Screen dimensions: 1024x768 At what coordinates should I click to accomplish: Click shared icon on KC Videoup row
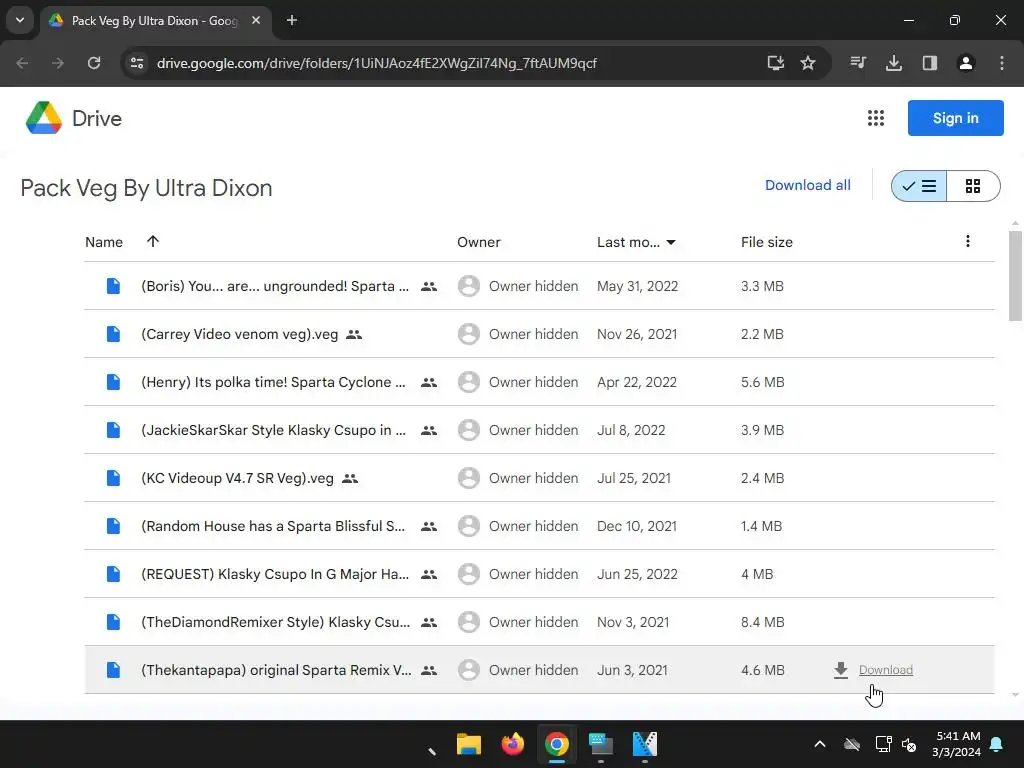pos(350,478)
